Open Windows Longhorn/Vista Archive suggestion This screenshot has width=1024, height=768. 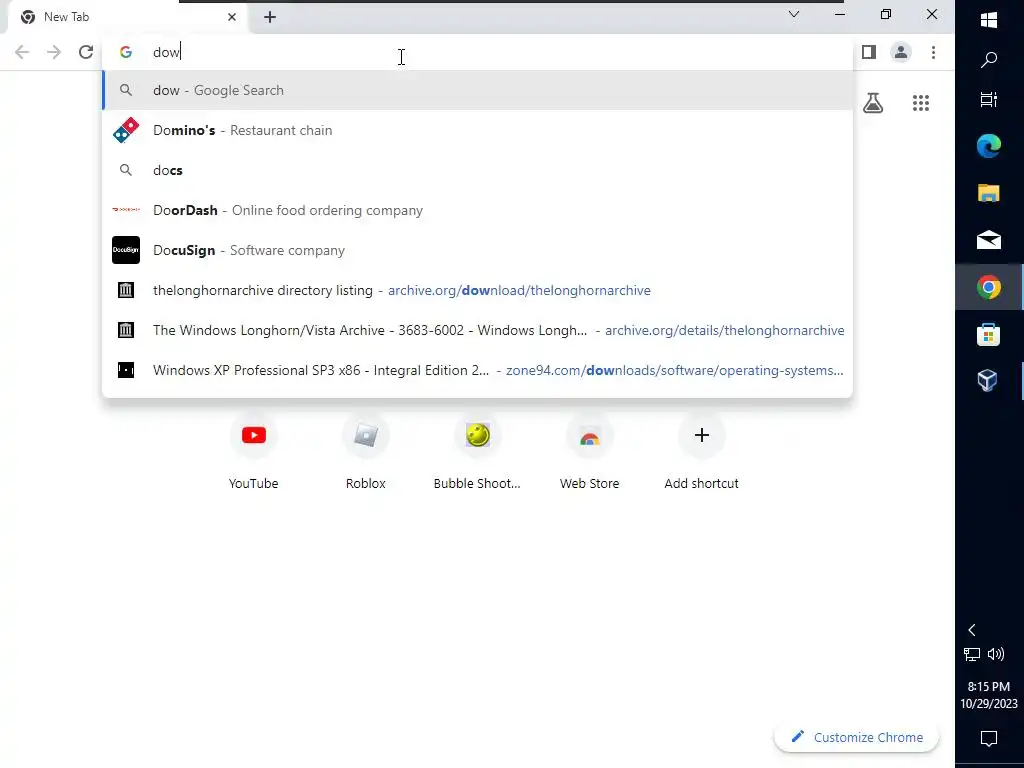point(477,330)
